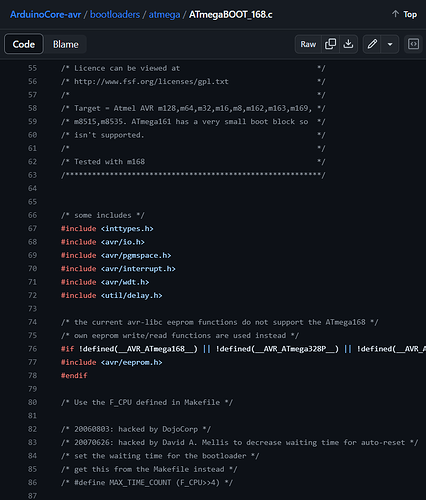426x500 pixels.
Task: Select line number 86
Action: (32, 482)
